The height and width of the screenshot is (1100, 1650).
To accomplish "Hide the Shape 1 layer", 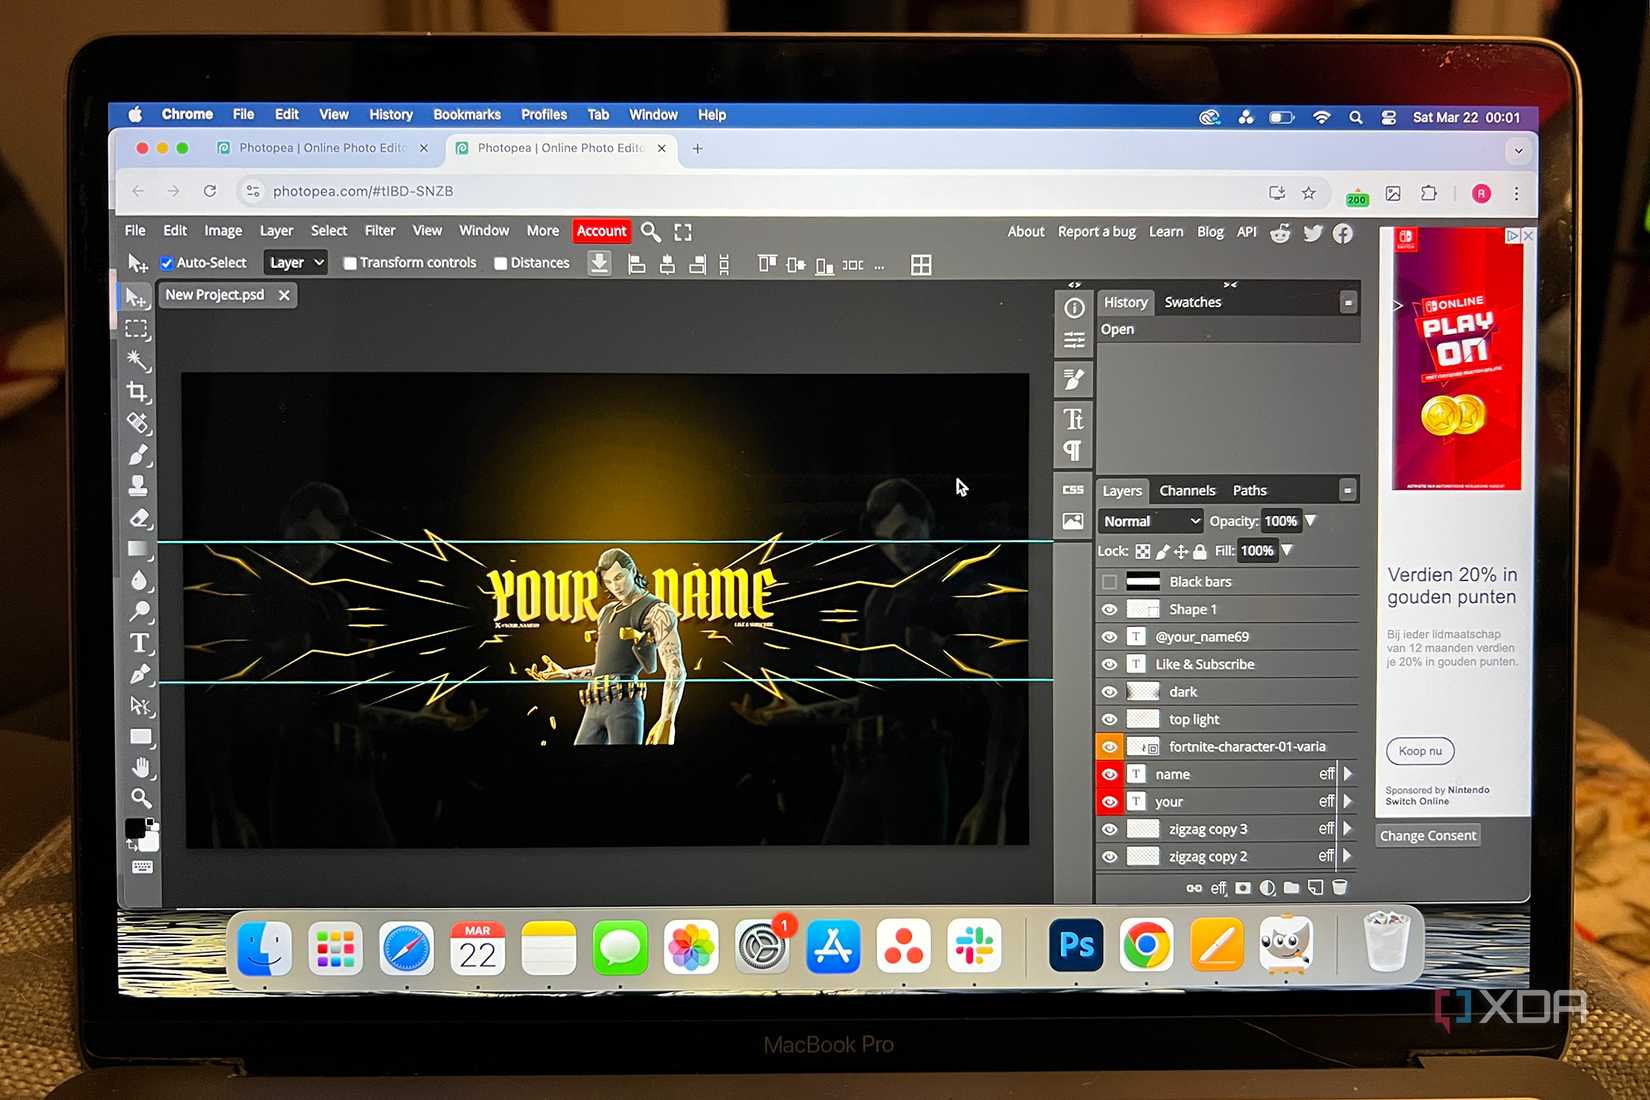I will (1109, 609).
